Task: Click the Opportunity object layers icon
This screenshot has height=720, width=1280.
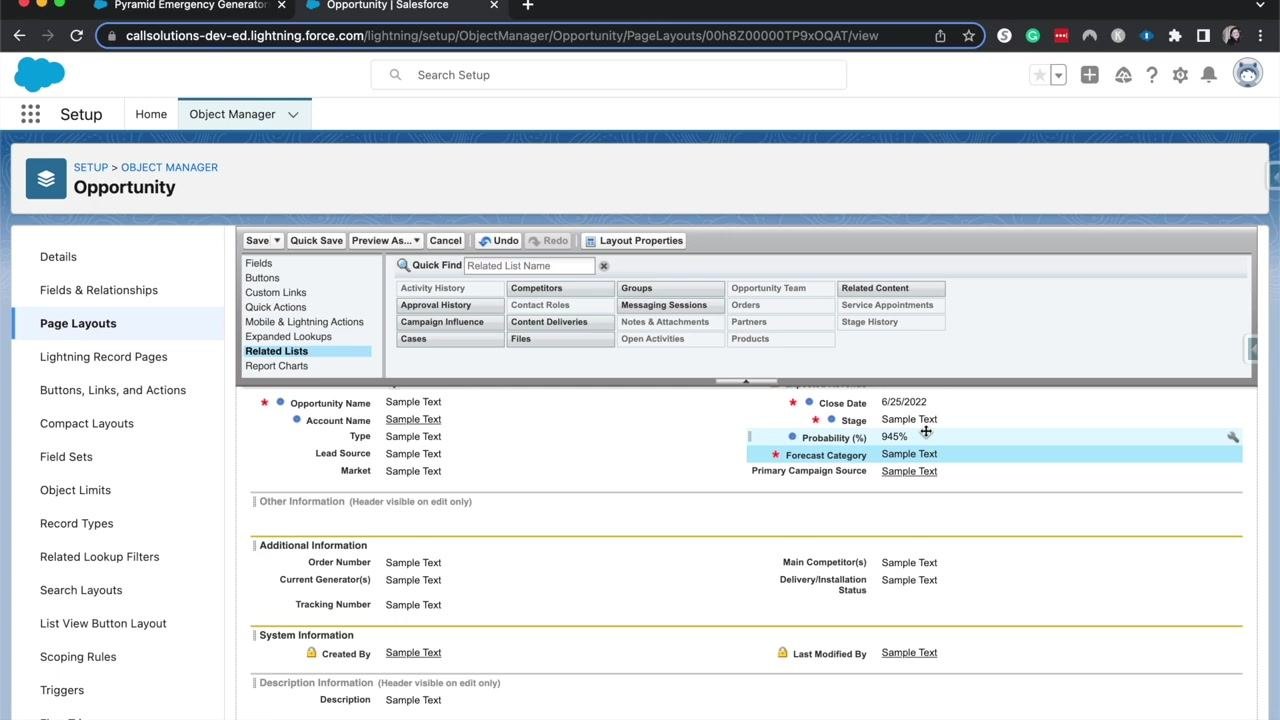Action: pos(46,179)
